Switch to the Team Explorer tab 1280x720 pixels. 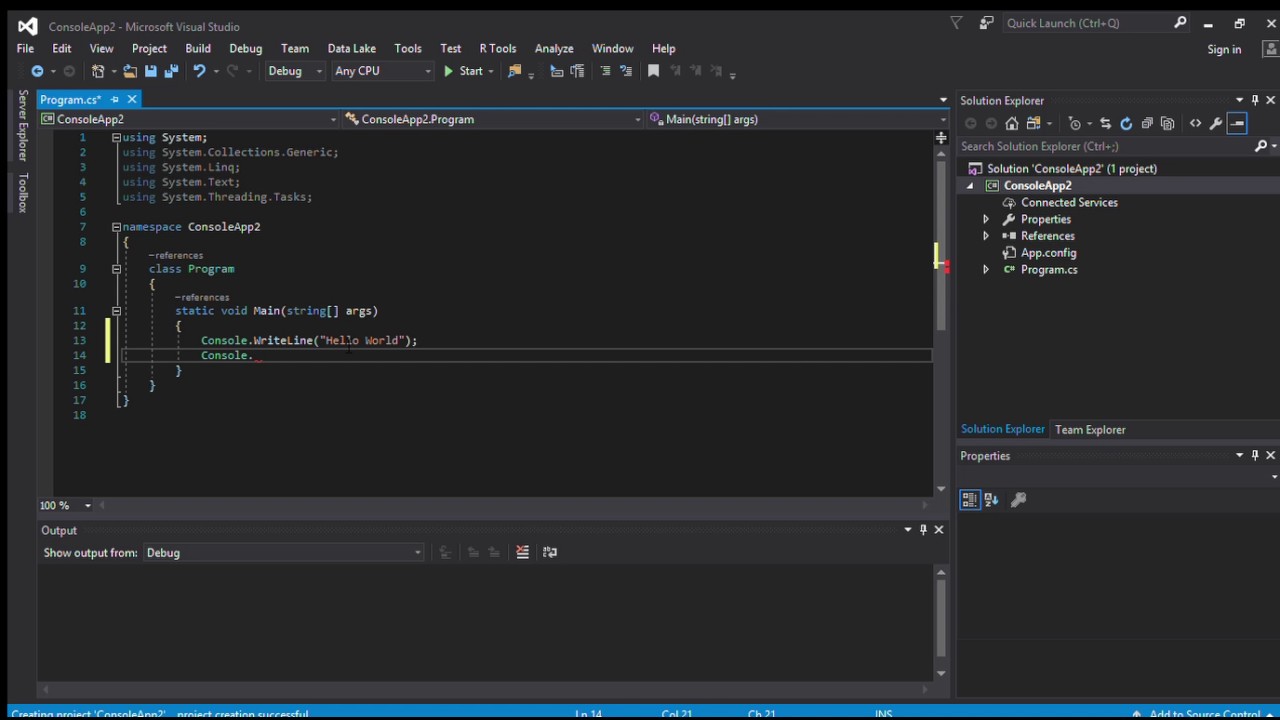tap(1090, 430)
